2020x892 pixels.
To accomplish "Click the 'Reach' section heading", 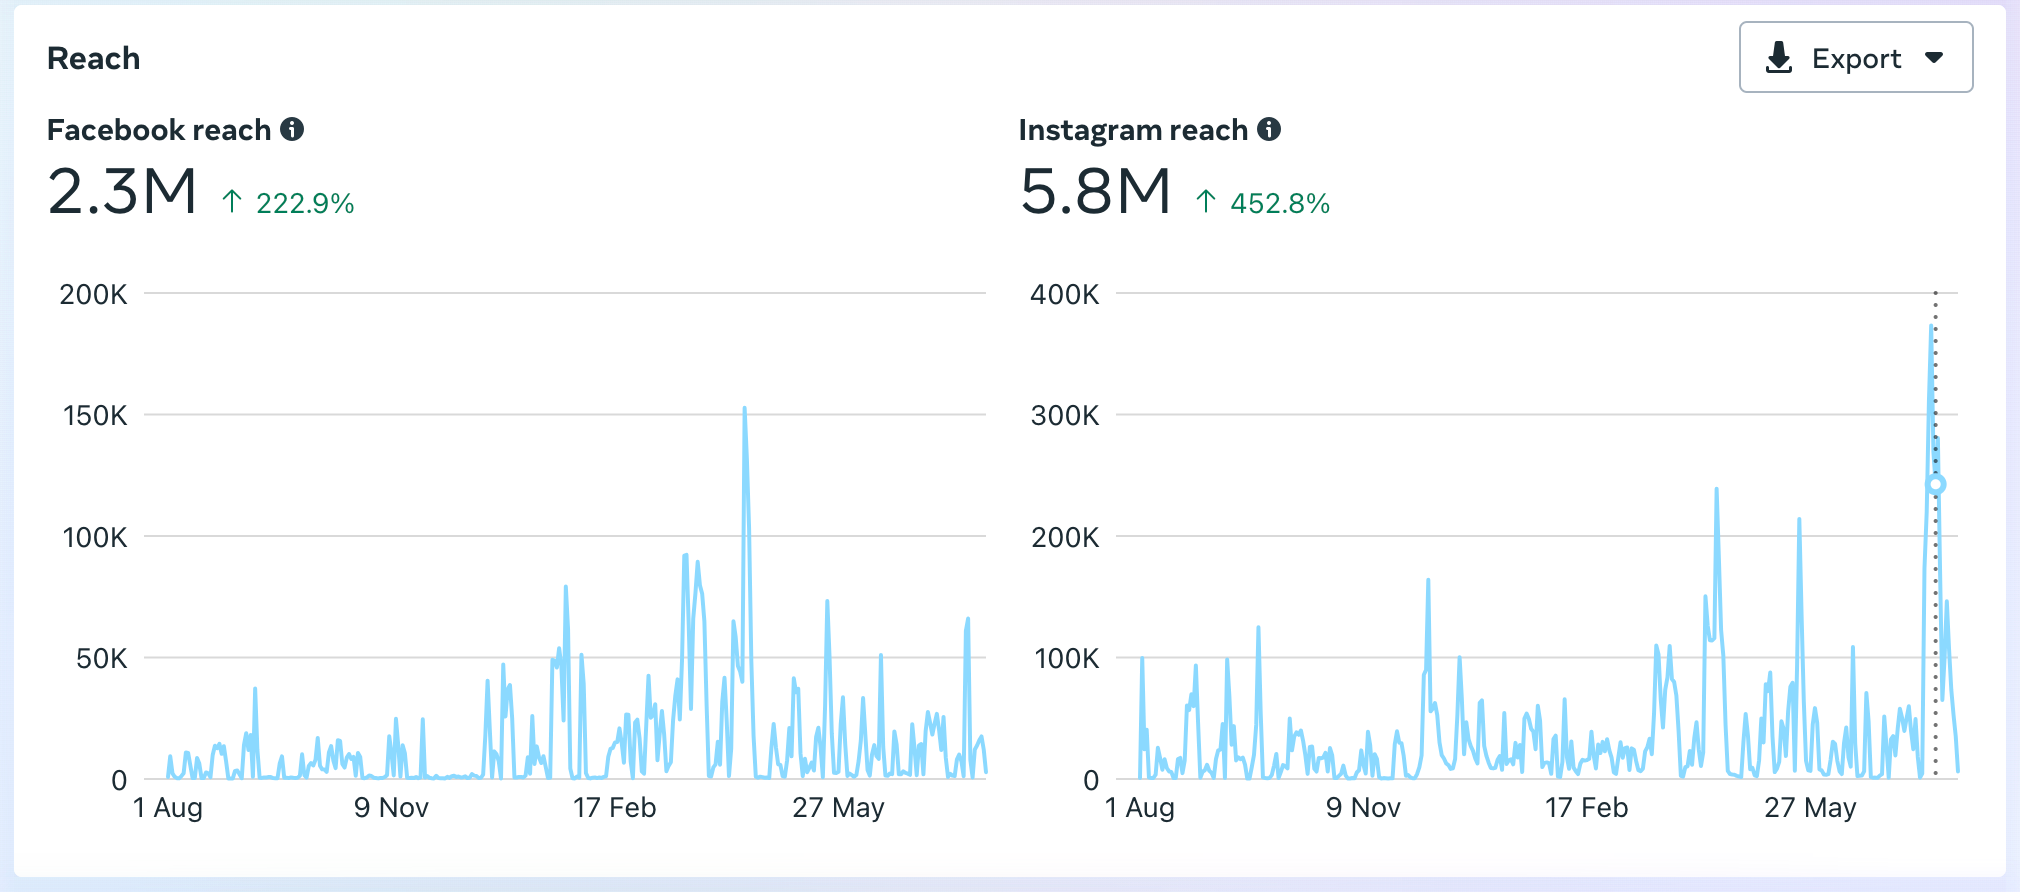I will pyautogui.click(x=94, y=58).
